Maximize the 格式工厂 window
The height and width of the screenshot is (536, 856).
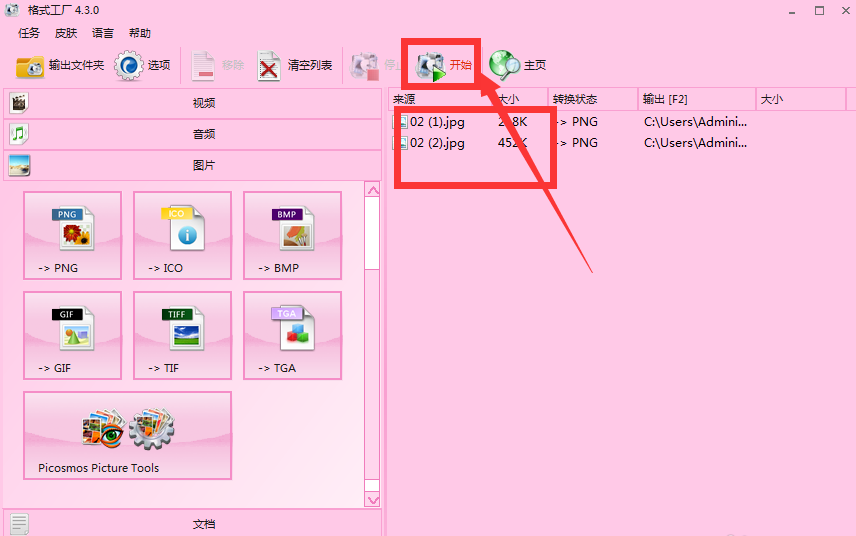(x=819, y=10)
